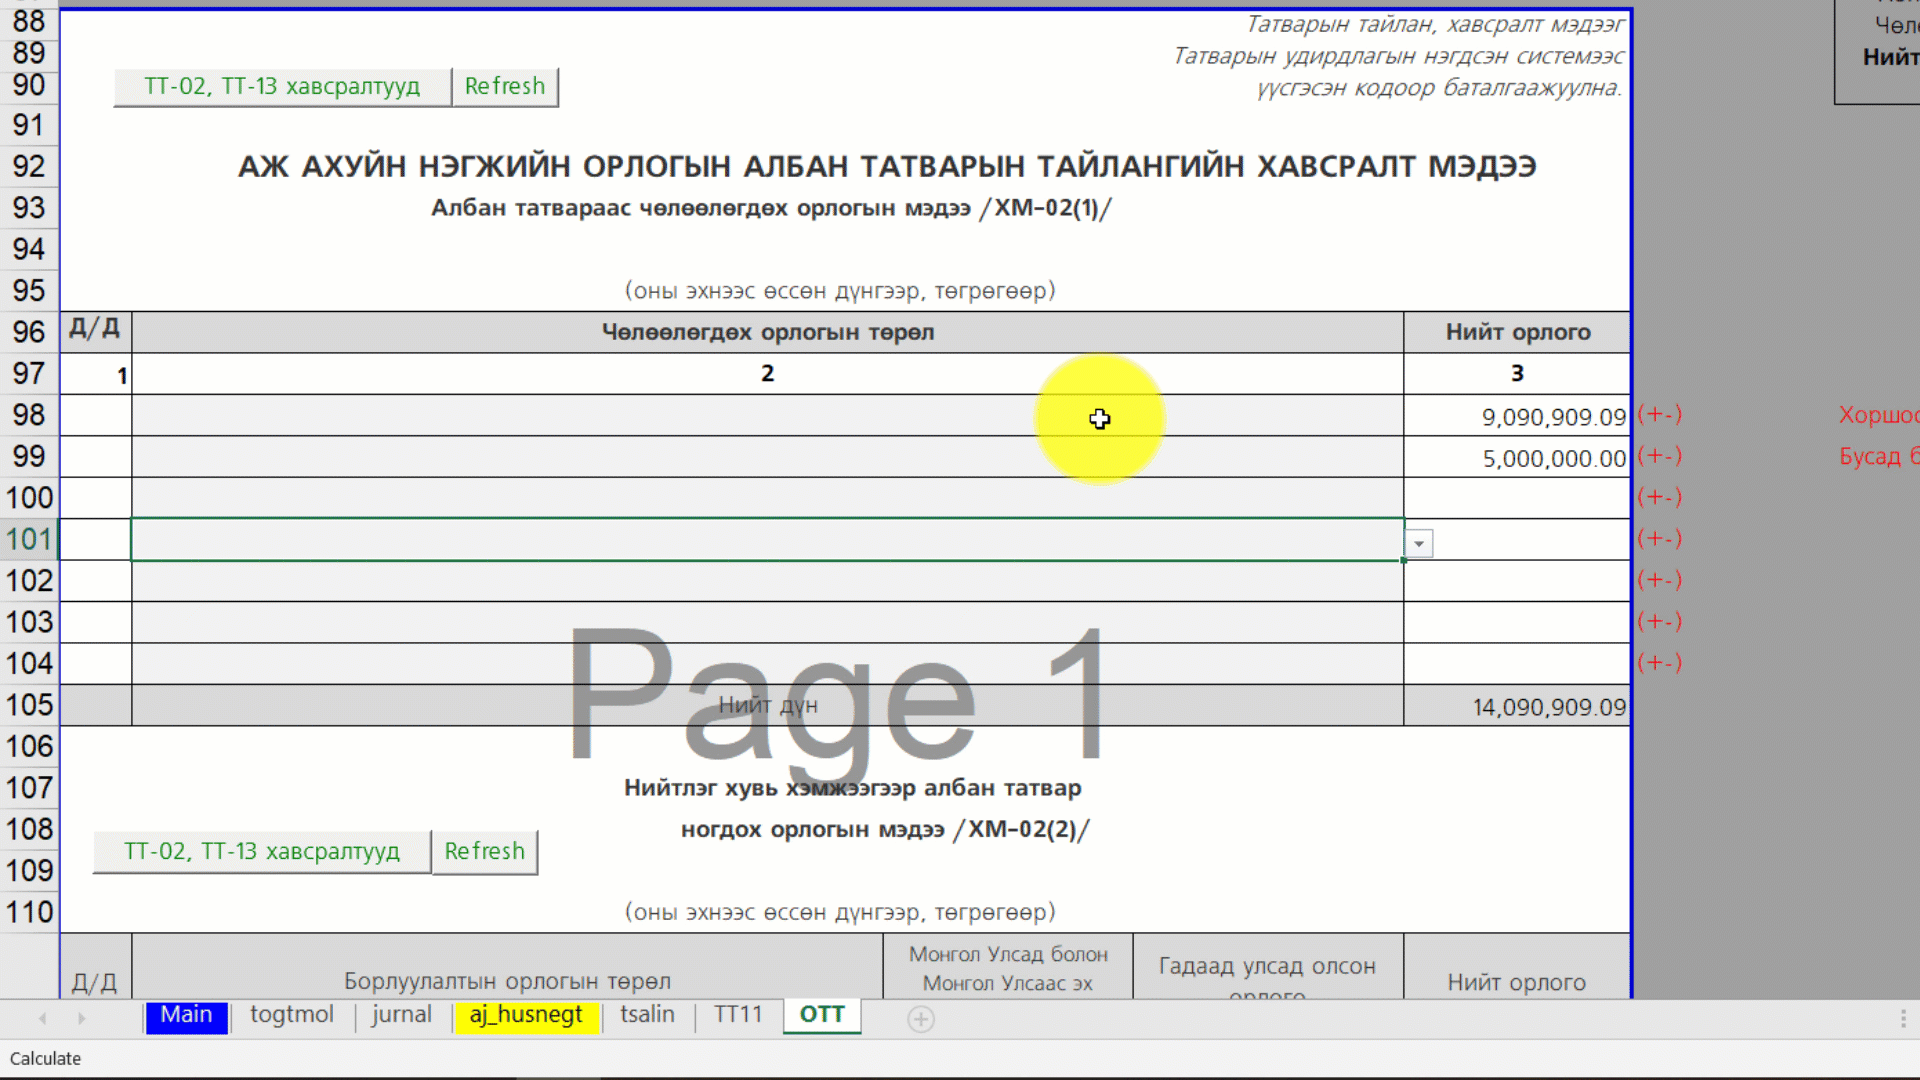
Task: Switch to the Main sheet tab
Action: [186, 1015]
